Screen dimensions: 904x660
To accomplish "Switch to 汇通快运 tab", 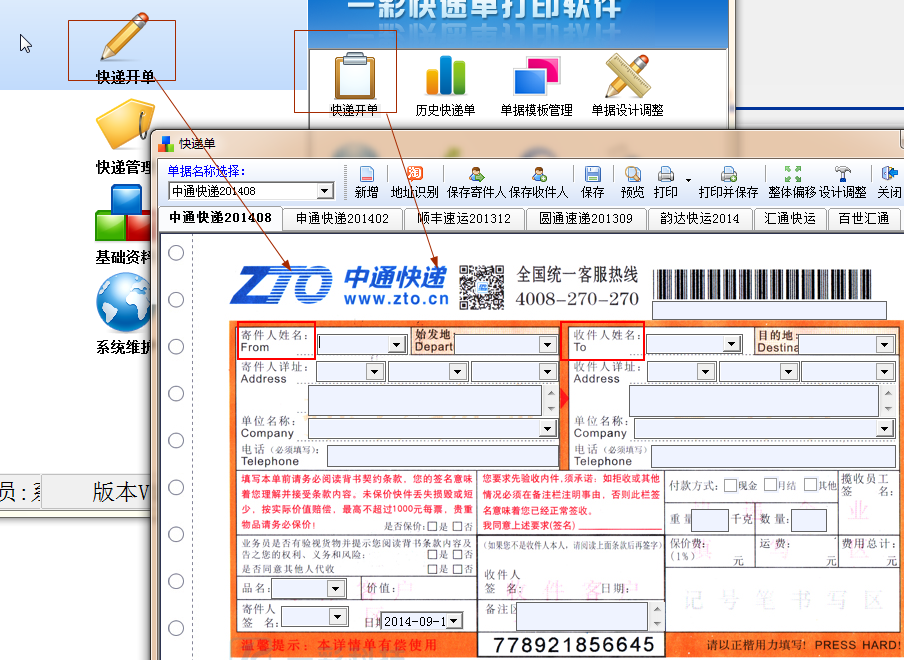I will pyautogui.click(x=790, y=218).
